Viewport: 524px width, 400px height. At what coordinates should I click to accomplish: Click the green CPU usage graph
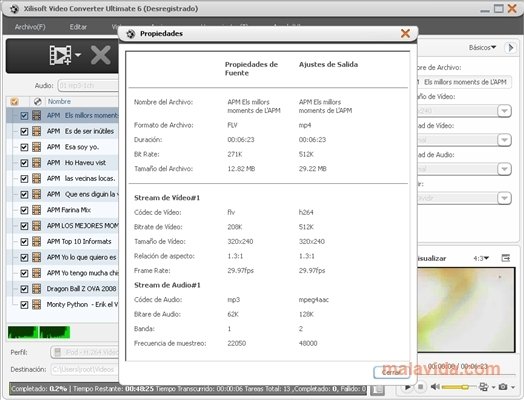click(x=39, y=332)
